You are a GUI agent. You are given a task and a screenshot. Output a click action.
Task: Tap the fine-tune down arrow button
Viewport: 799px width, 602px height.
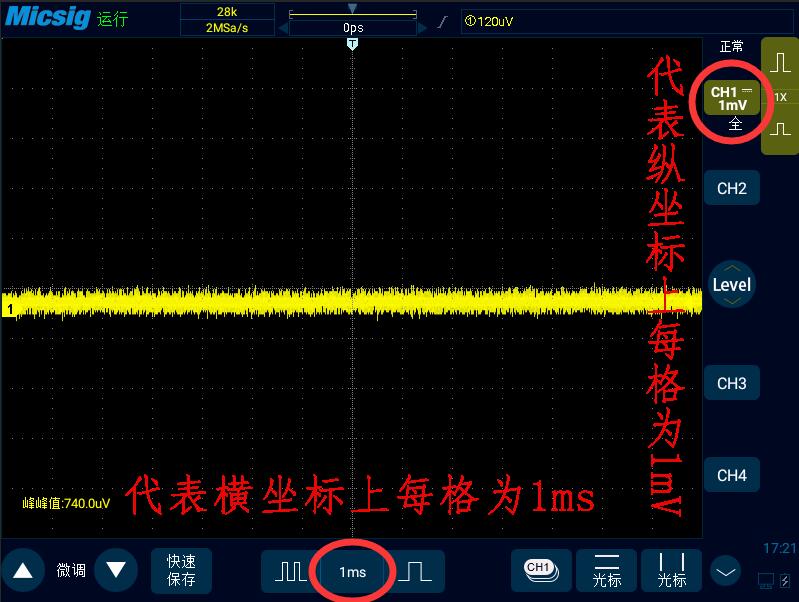[x=116, y=571]
